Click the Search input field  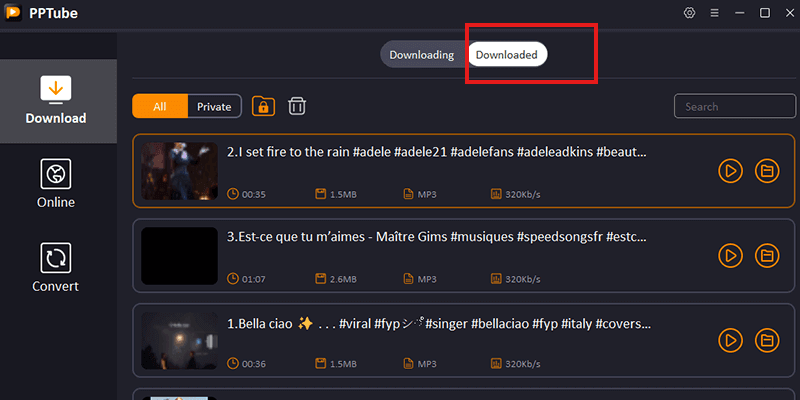[734, 106]
